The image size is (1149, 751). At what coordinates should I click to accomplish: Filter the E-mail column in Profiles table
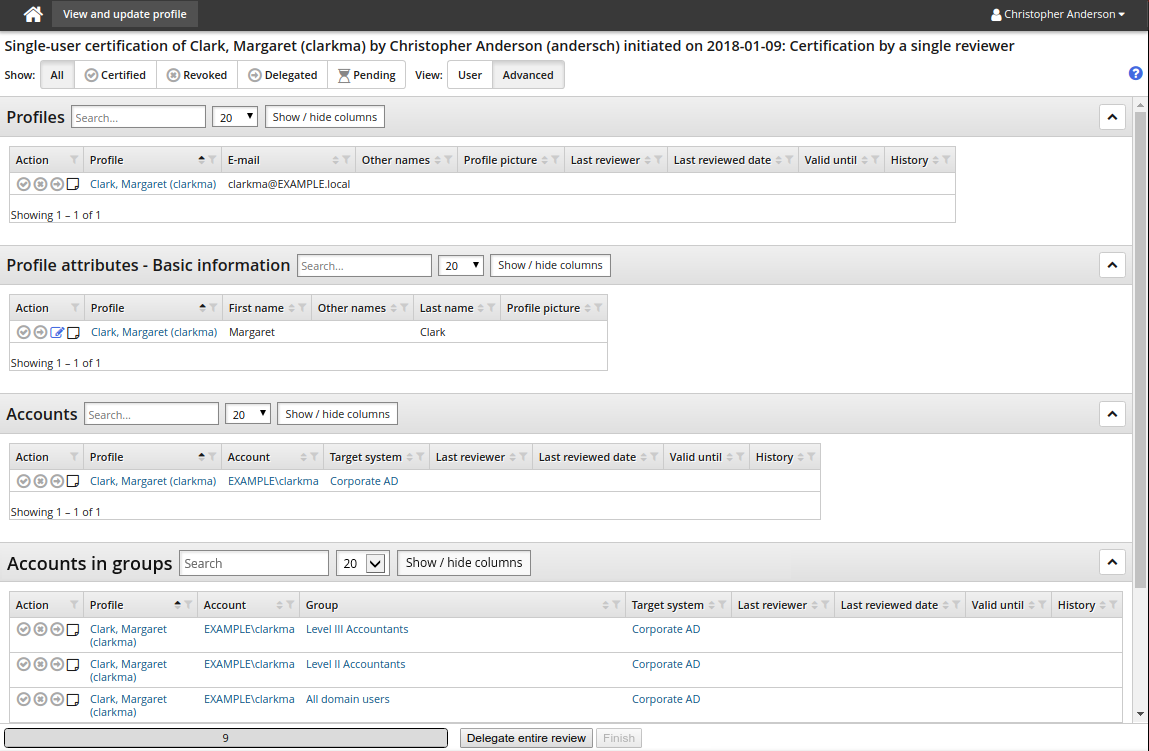click(346, 160)
